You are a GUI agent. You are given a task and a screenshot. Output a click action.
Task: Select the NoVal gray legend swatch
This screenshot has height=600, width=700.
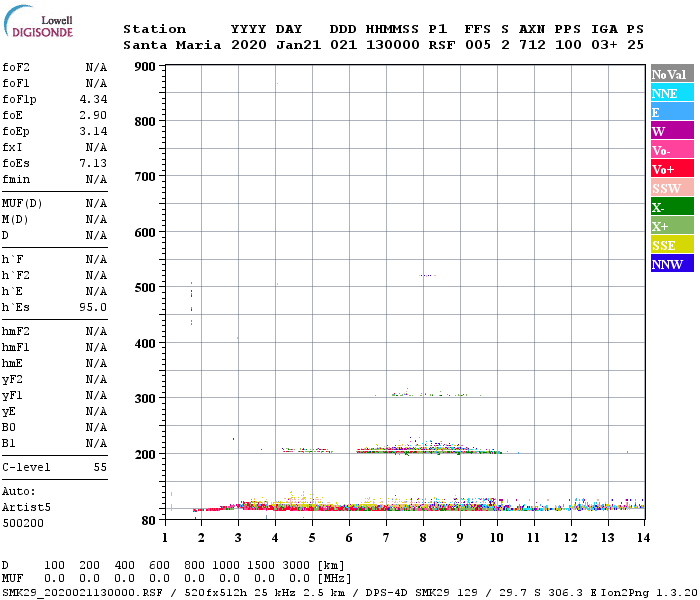(672, 74)
